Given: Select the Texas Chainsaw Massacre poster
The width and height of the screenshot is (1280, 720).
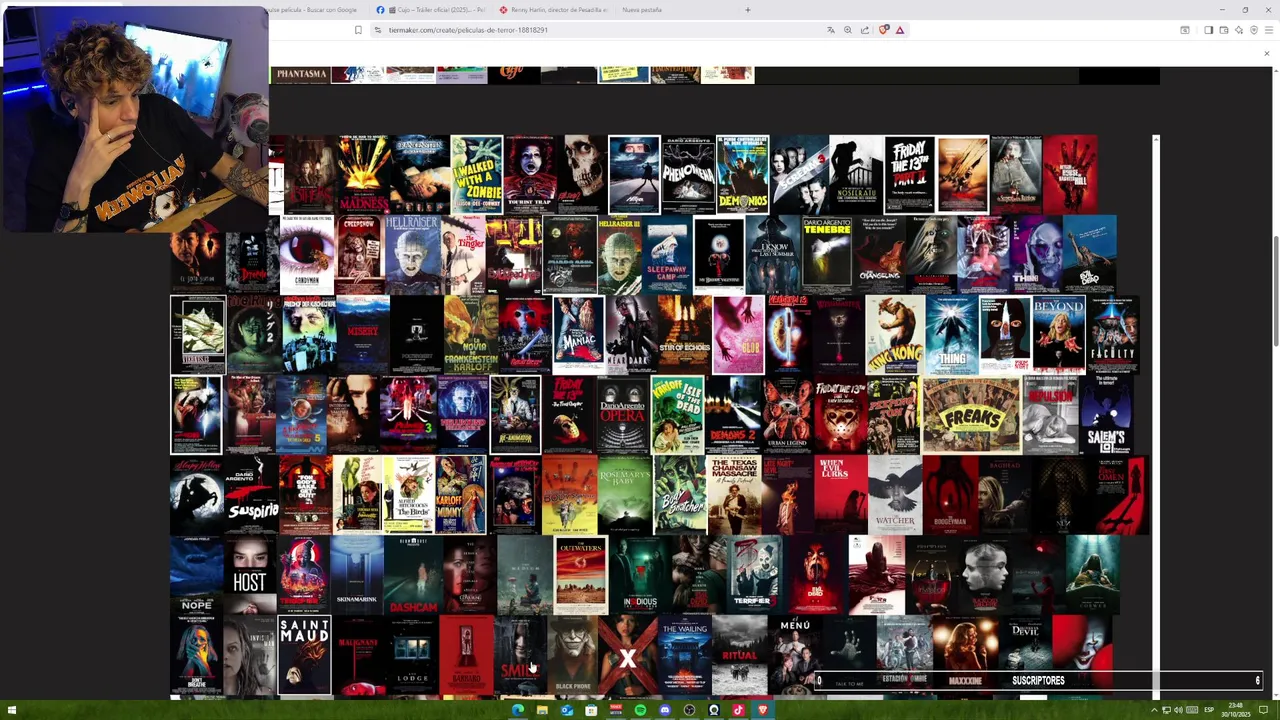Looking at the screenshot, I should (x=734, y=495).
